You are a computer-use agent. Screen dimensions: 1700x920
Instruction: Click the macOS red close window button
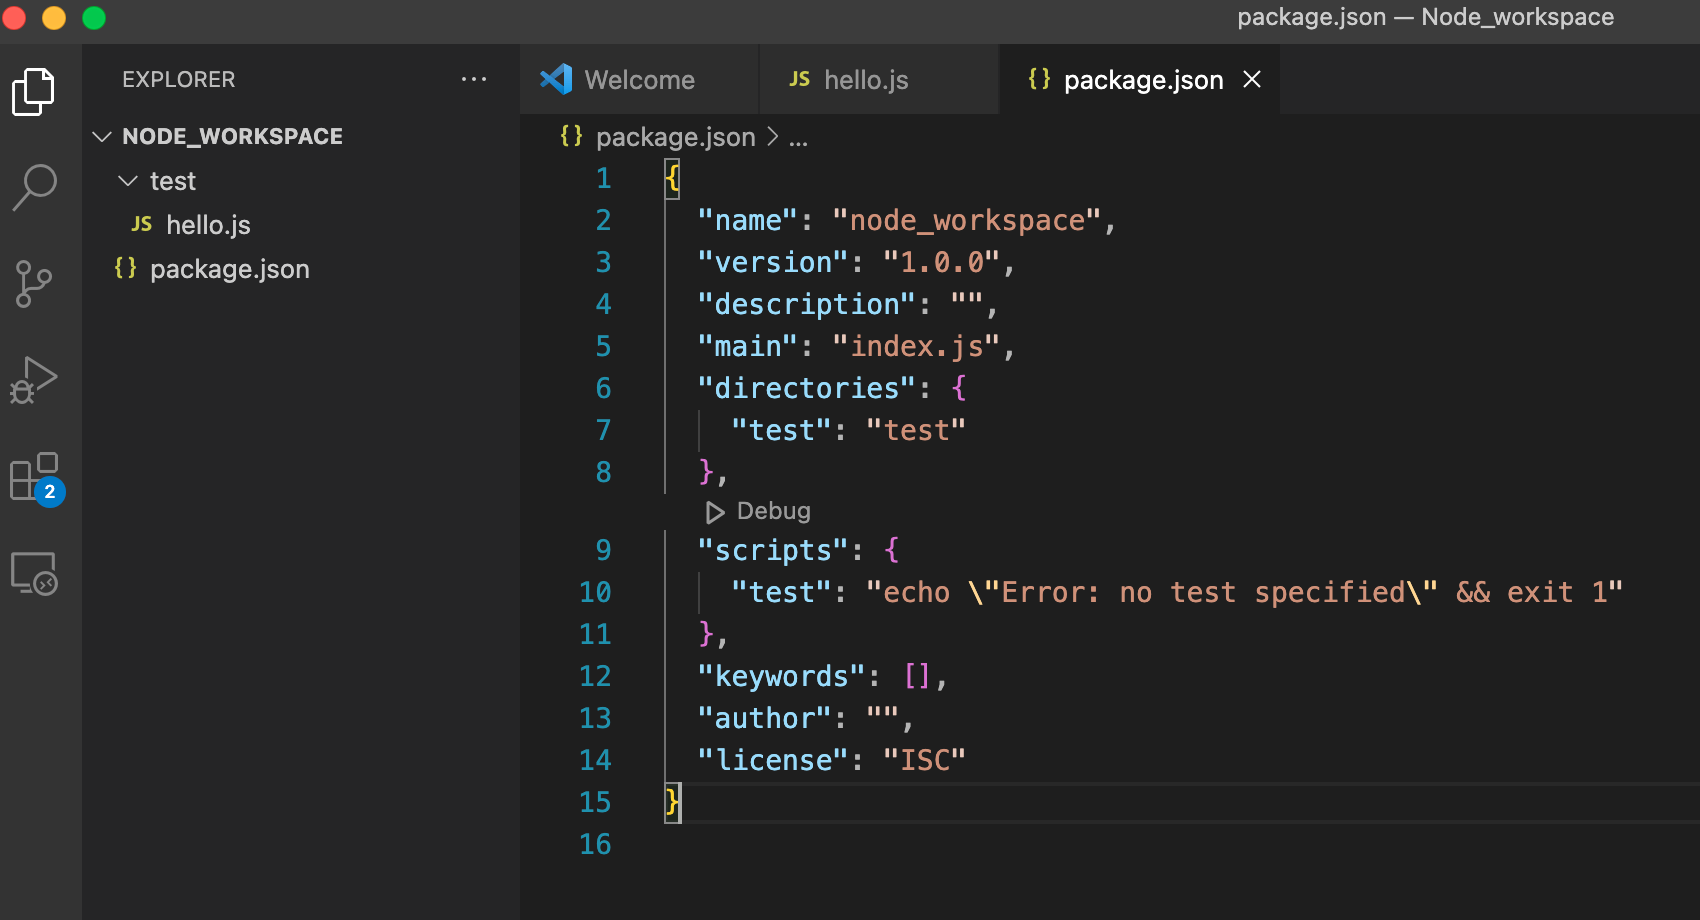[14, 18]
